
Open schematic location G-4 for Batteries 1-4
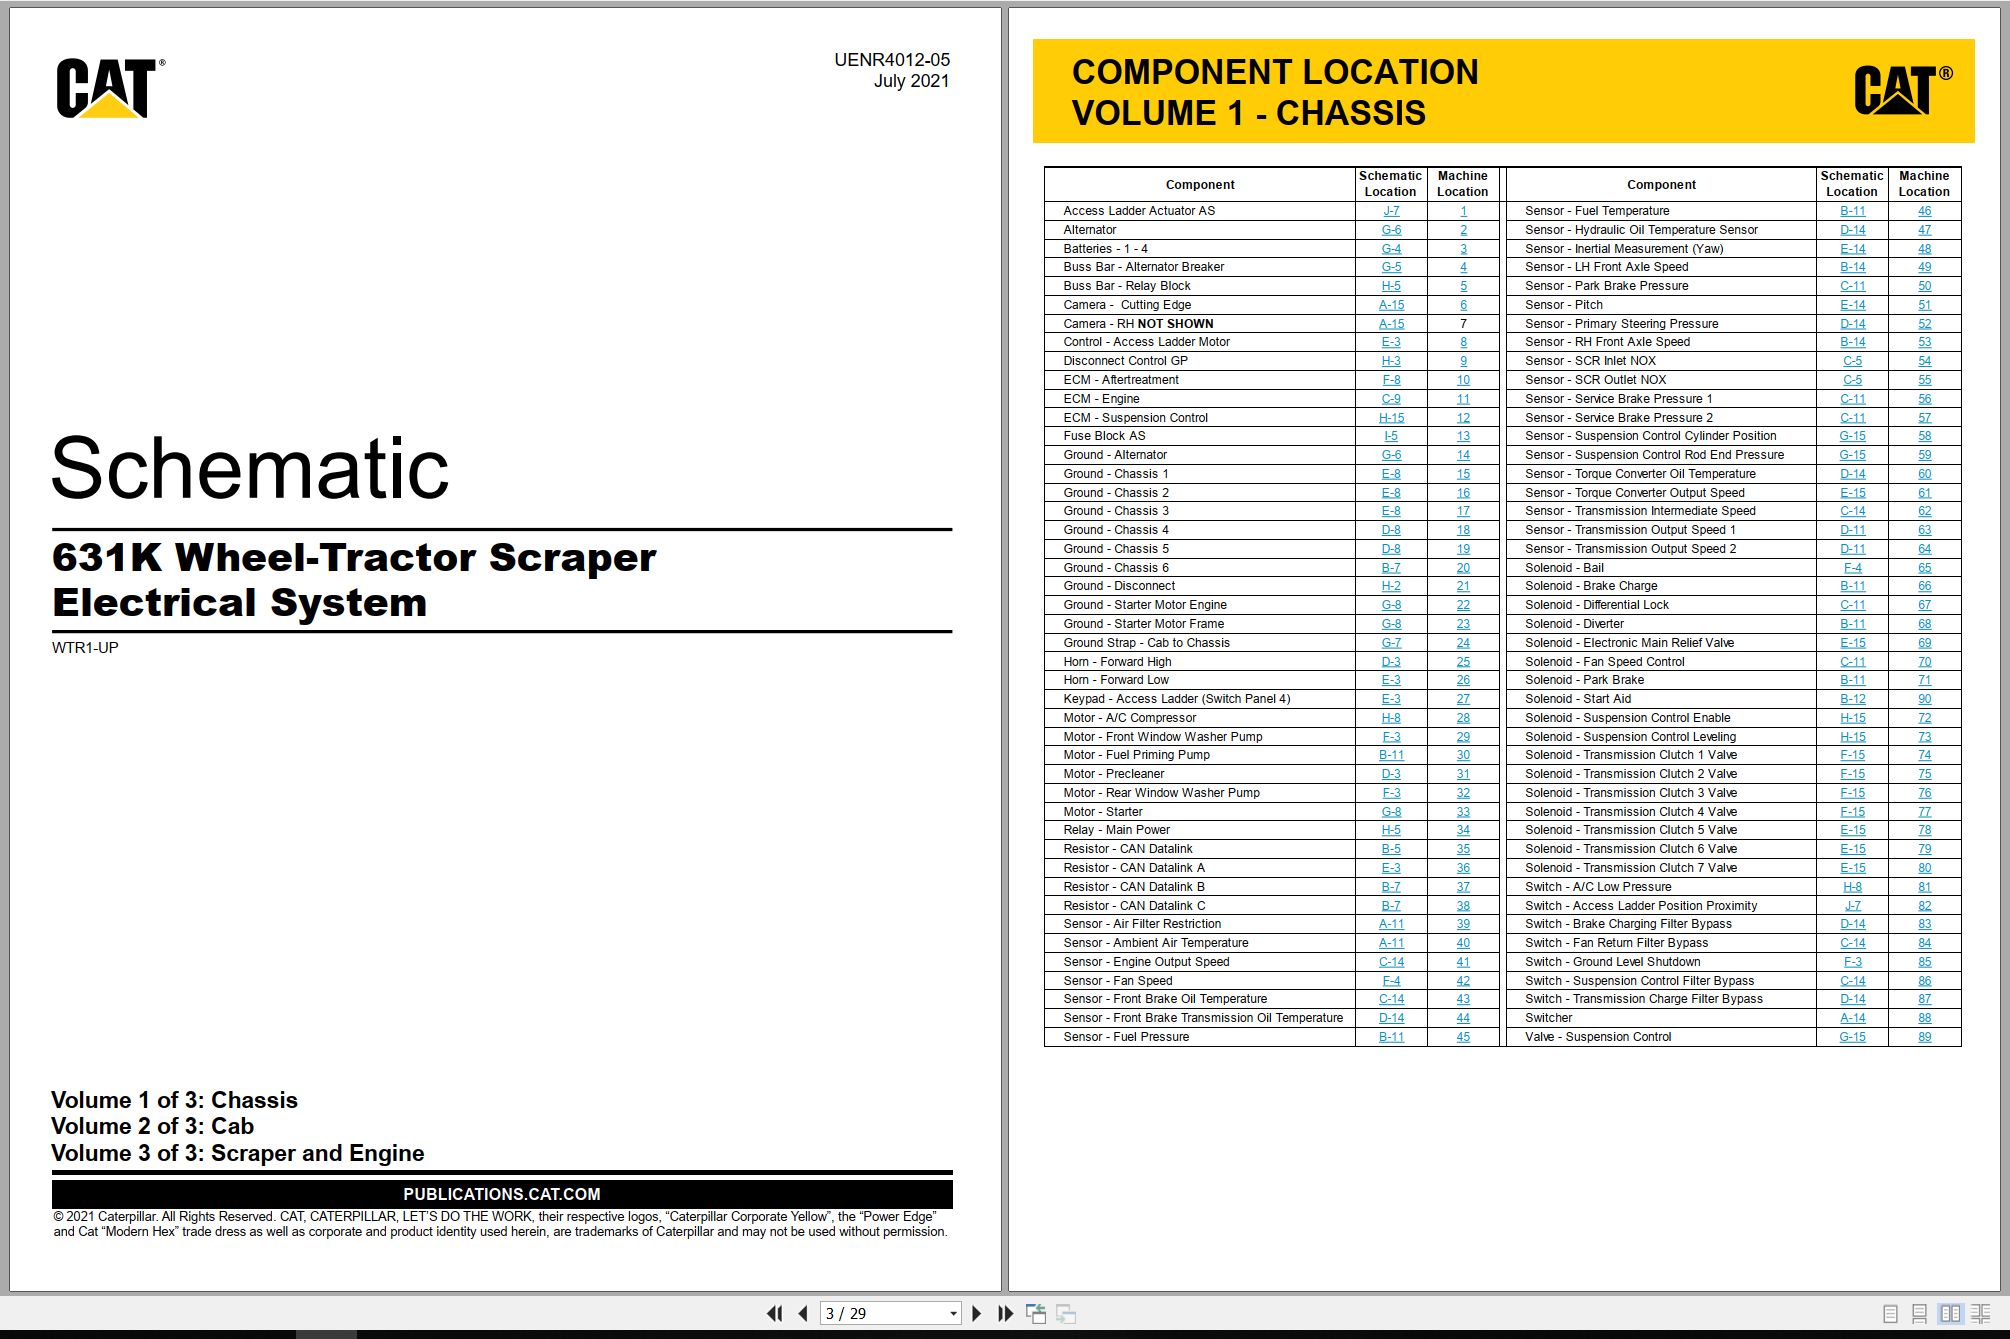[x=1391, y=249]
